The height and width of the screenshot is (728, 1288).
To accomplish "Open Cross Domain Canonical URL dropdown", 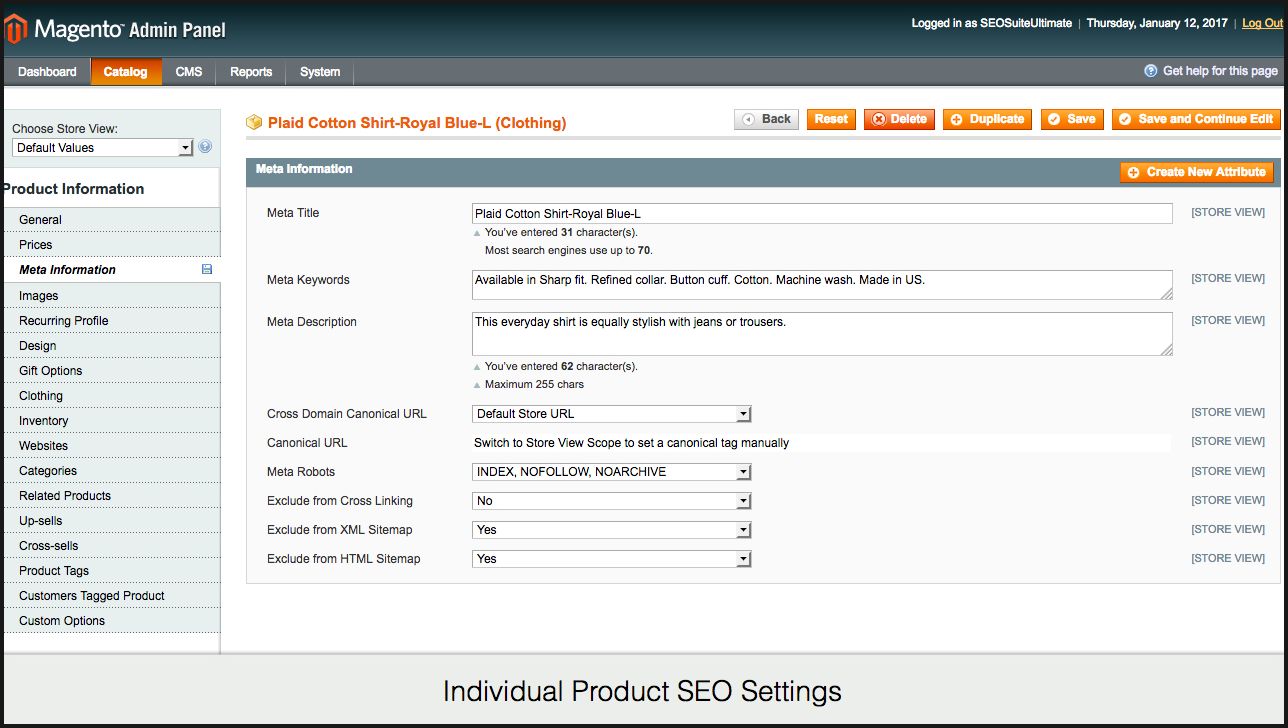I will (611, 414).
